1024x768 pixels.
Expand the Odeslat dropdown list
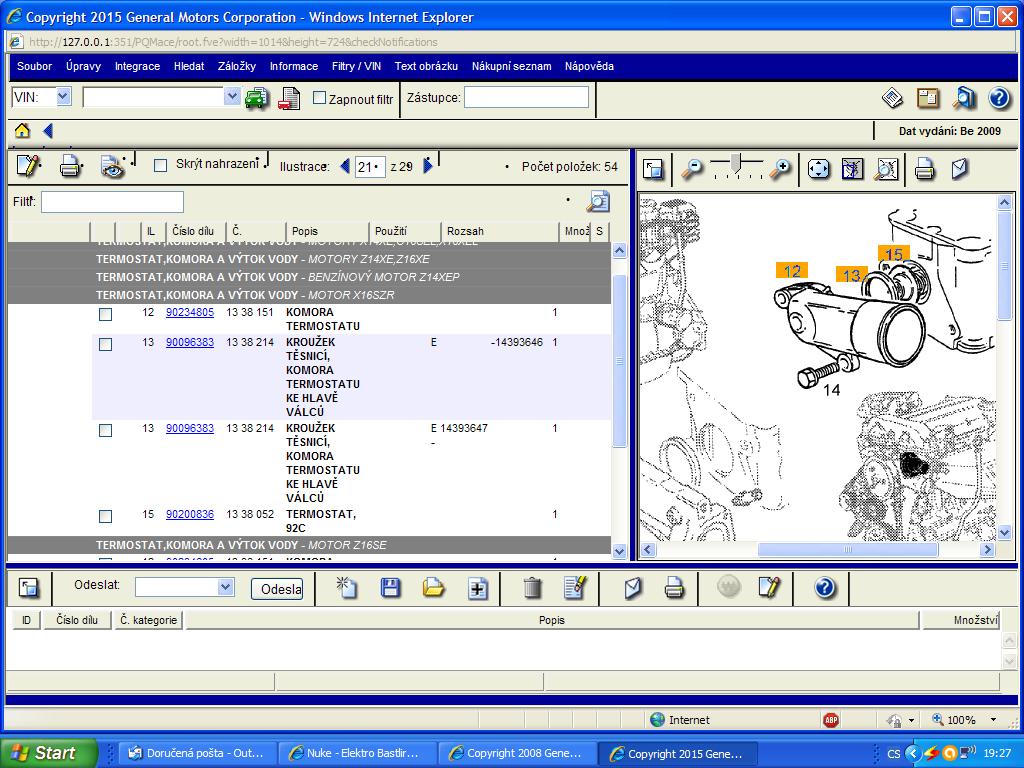(x=225, y=587)
